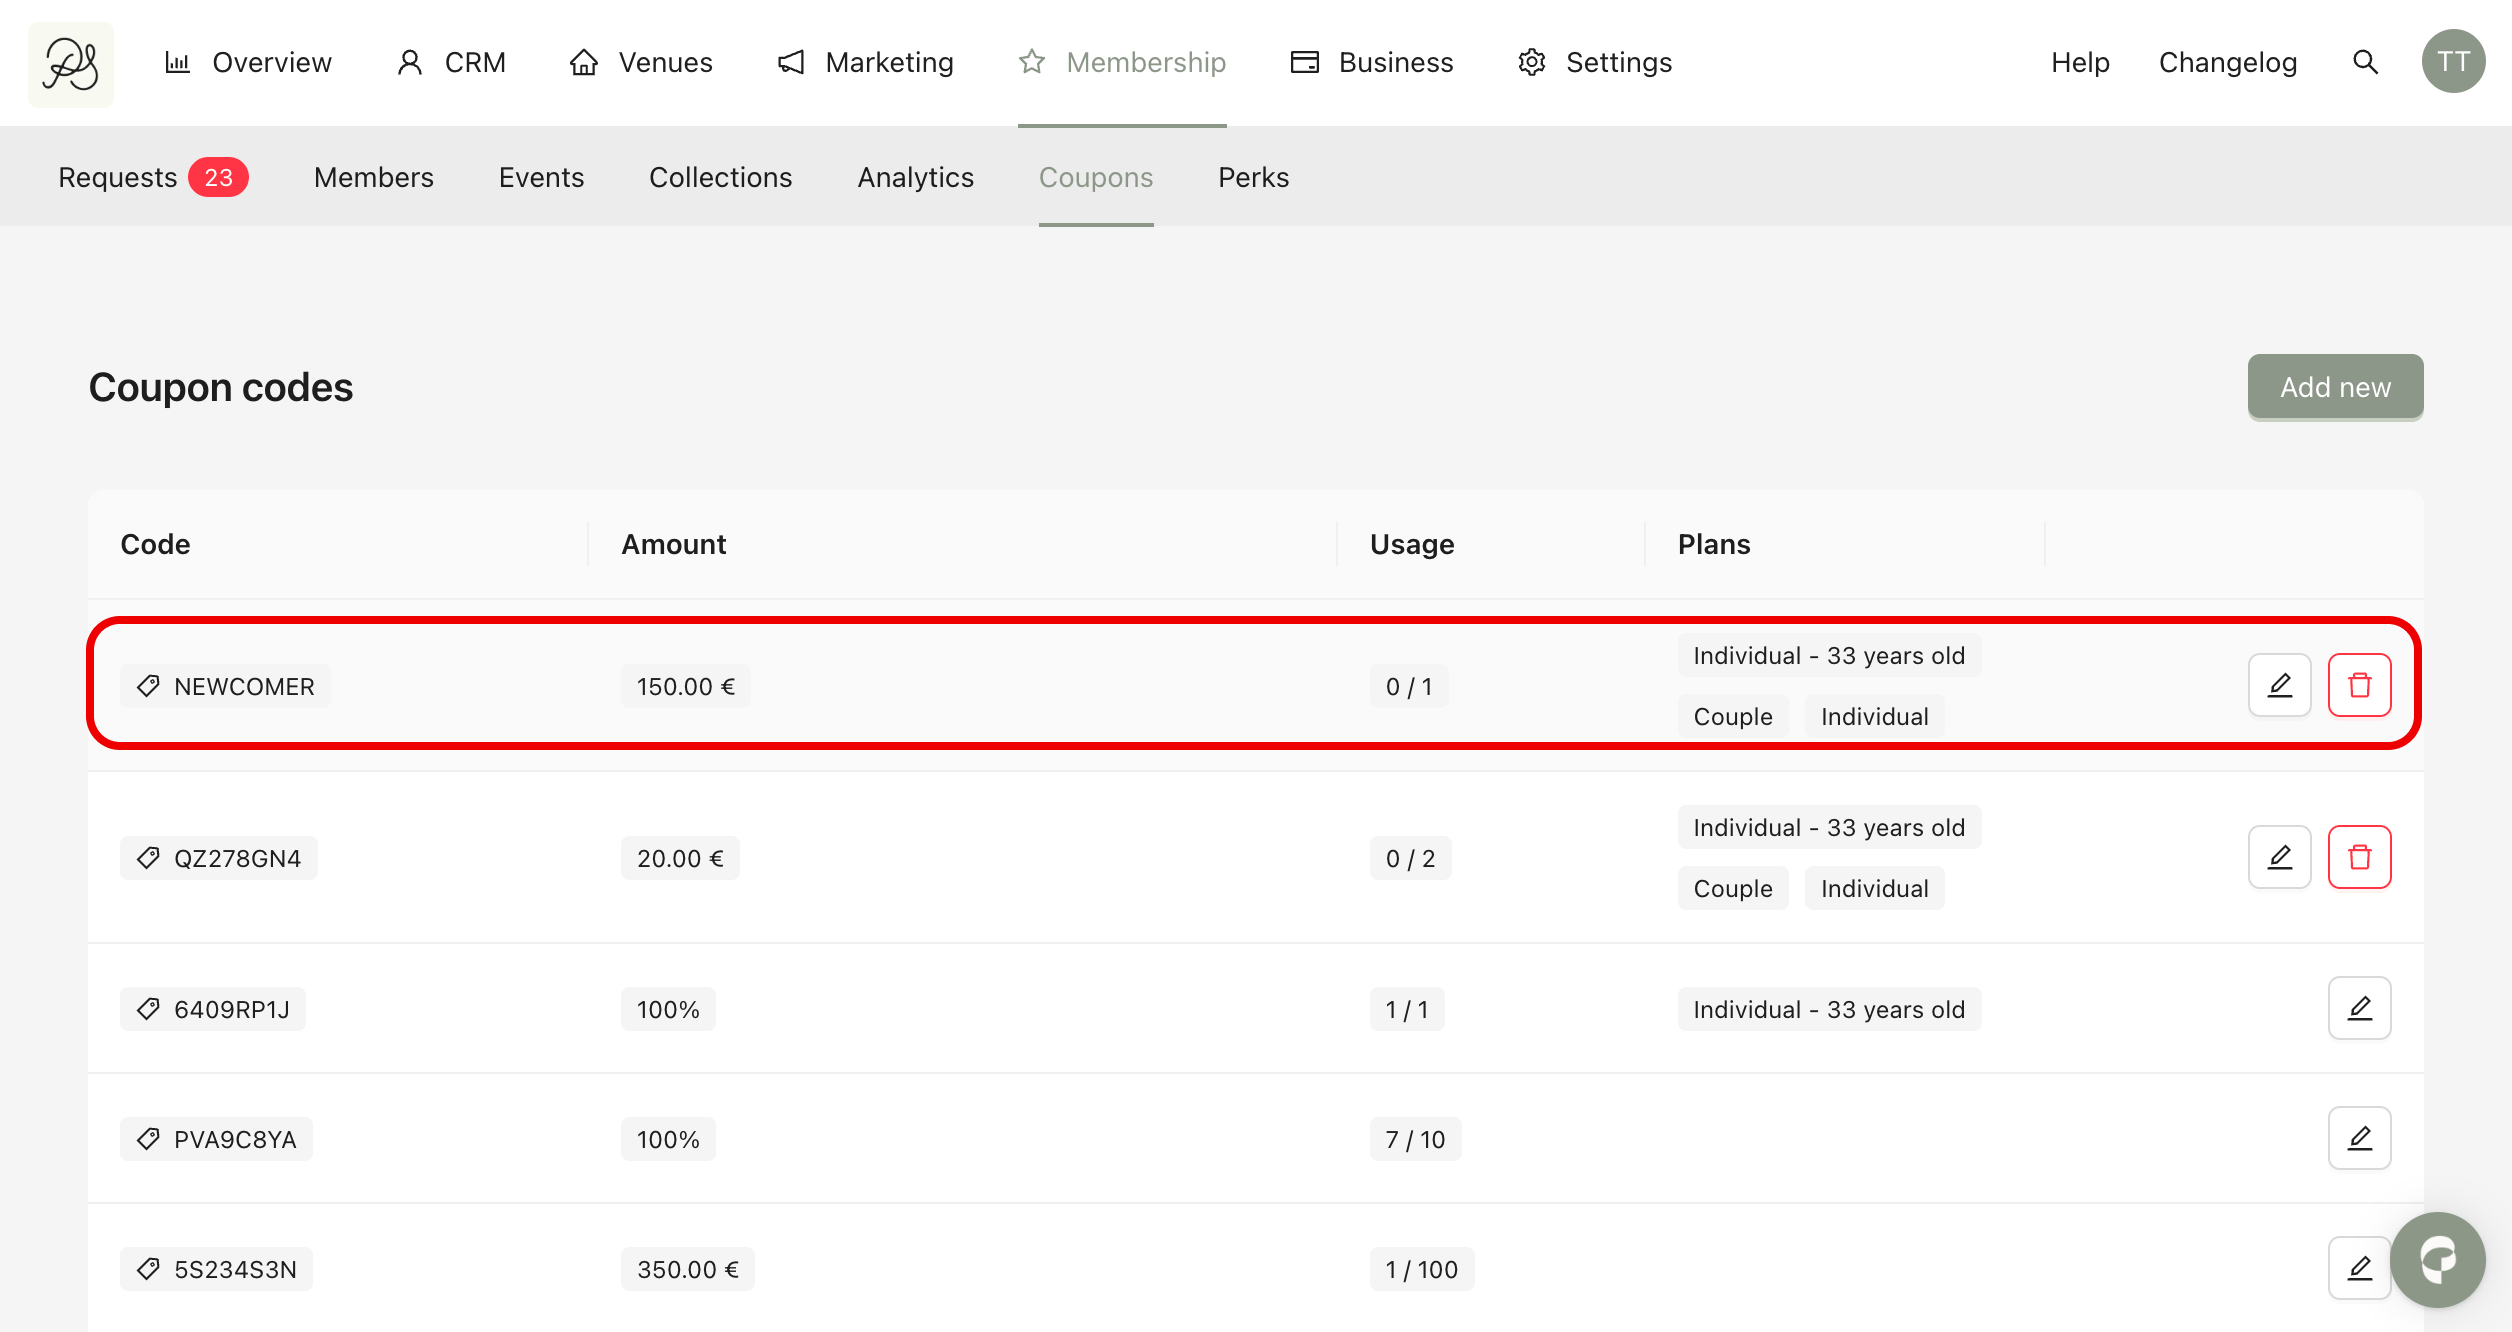Open the Perks tab

1253,177
